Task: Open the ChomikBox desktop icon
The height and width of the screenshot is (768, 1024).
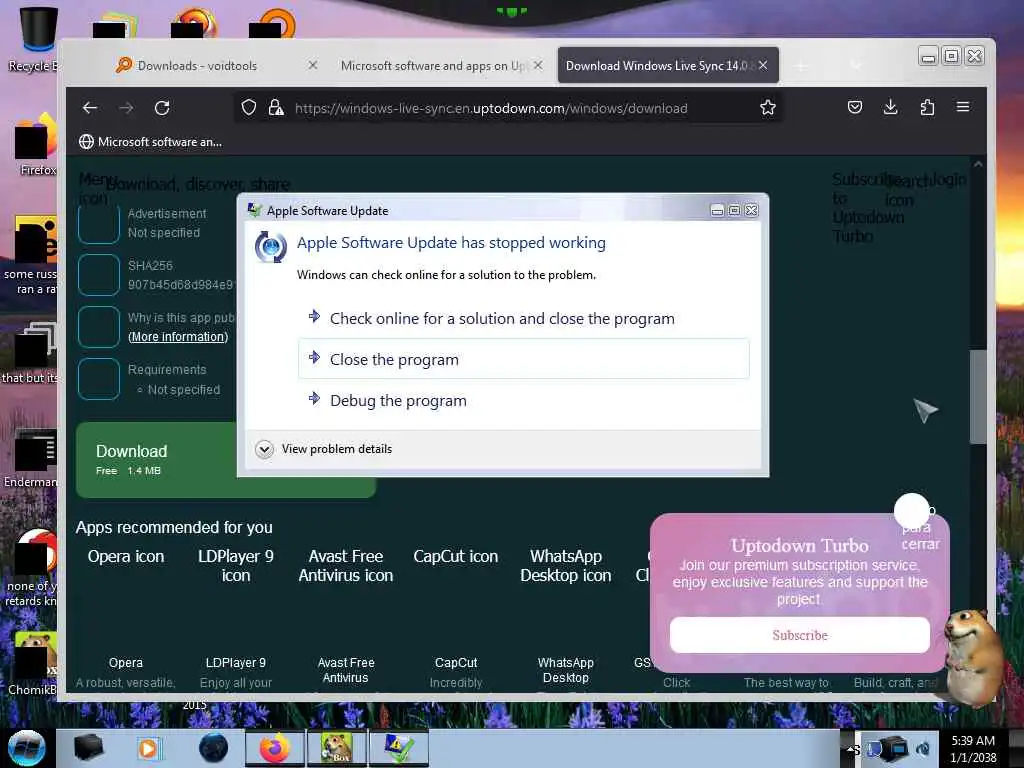Action: 33,664
